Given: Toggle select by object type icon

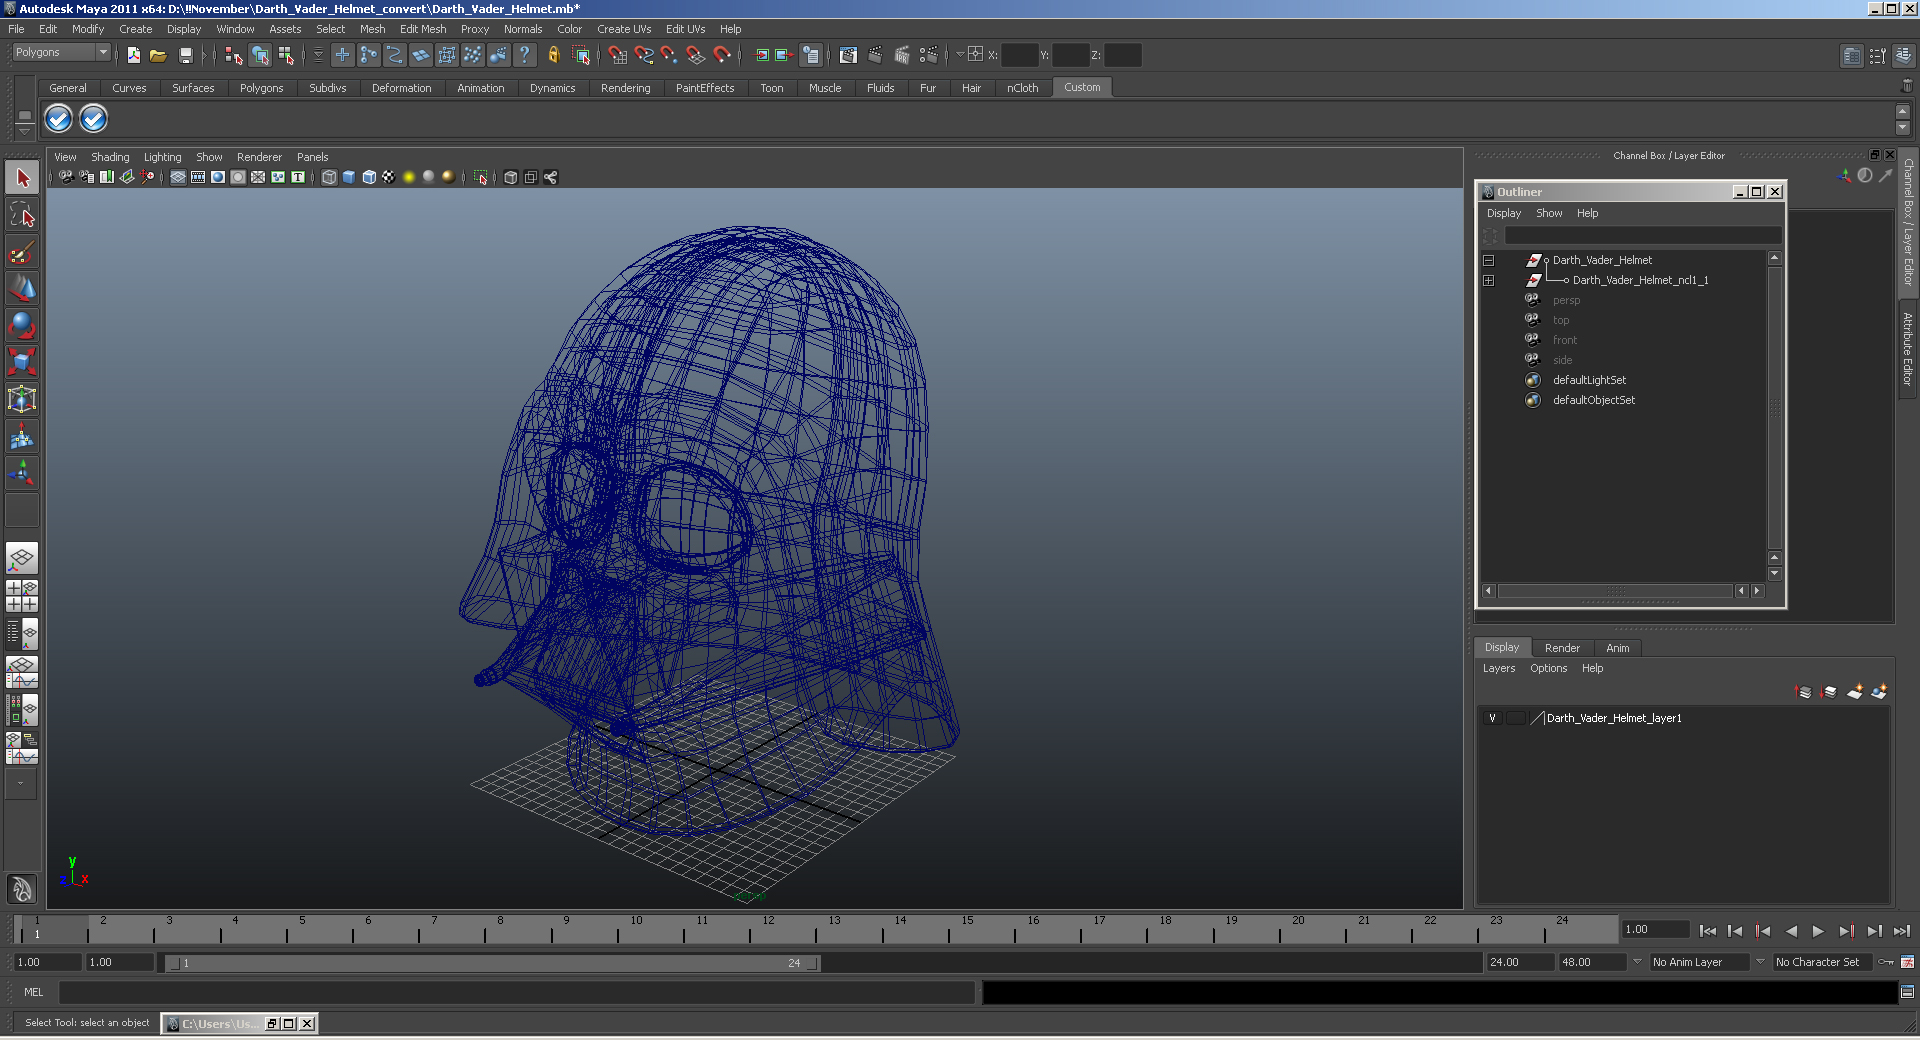Looking at the screenshot, I should [260, 55].
